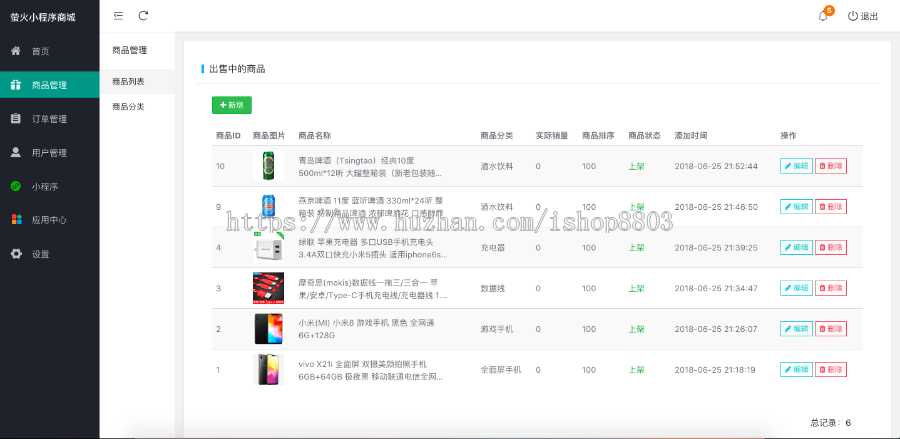Delete the vivo X21i product (ID 1)
This screenshot has width=900, height=439.
831,370
